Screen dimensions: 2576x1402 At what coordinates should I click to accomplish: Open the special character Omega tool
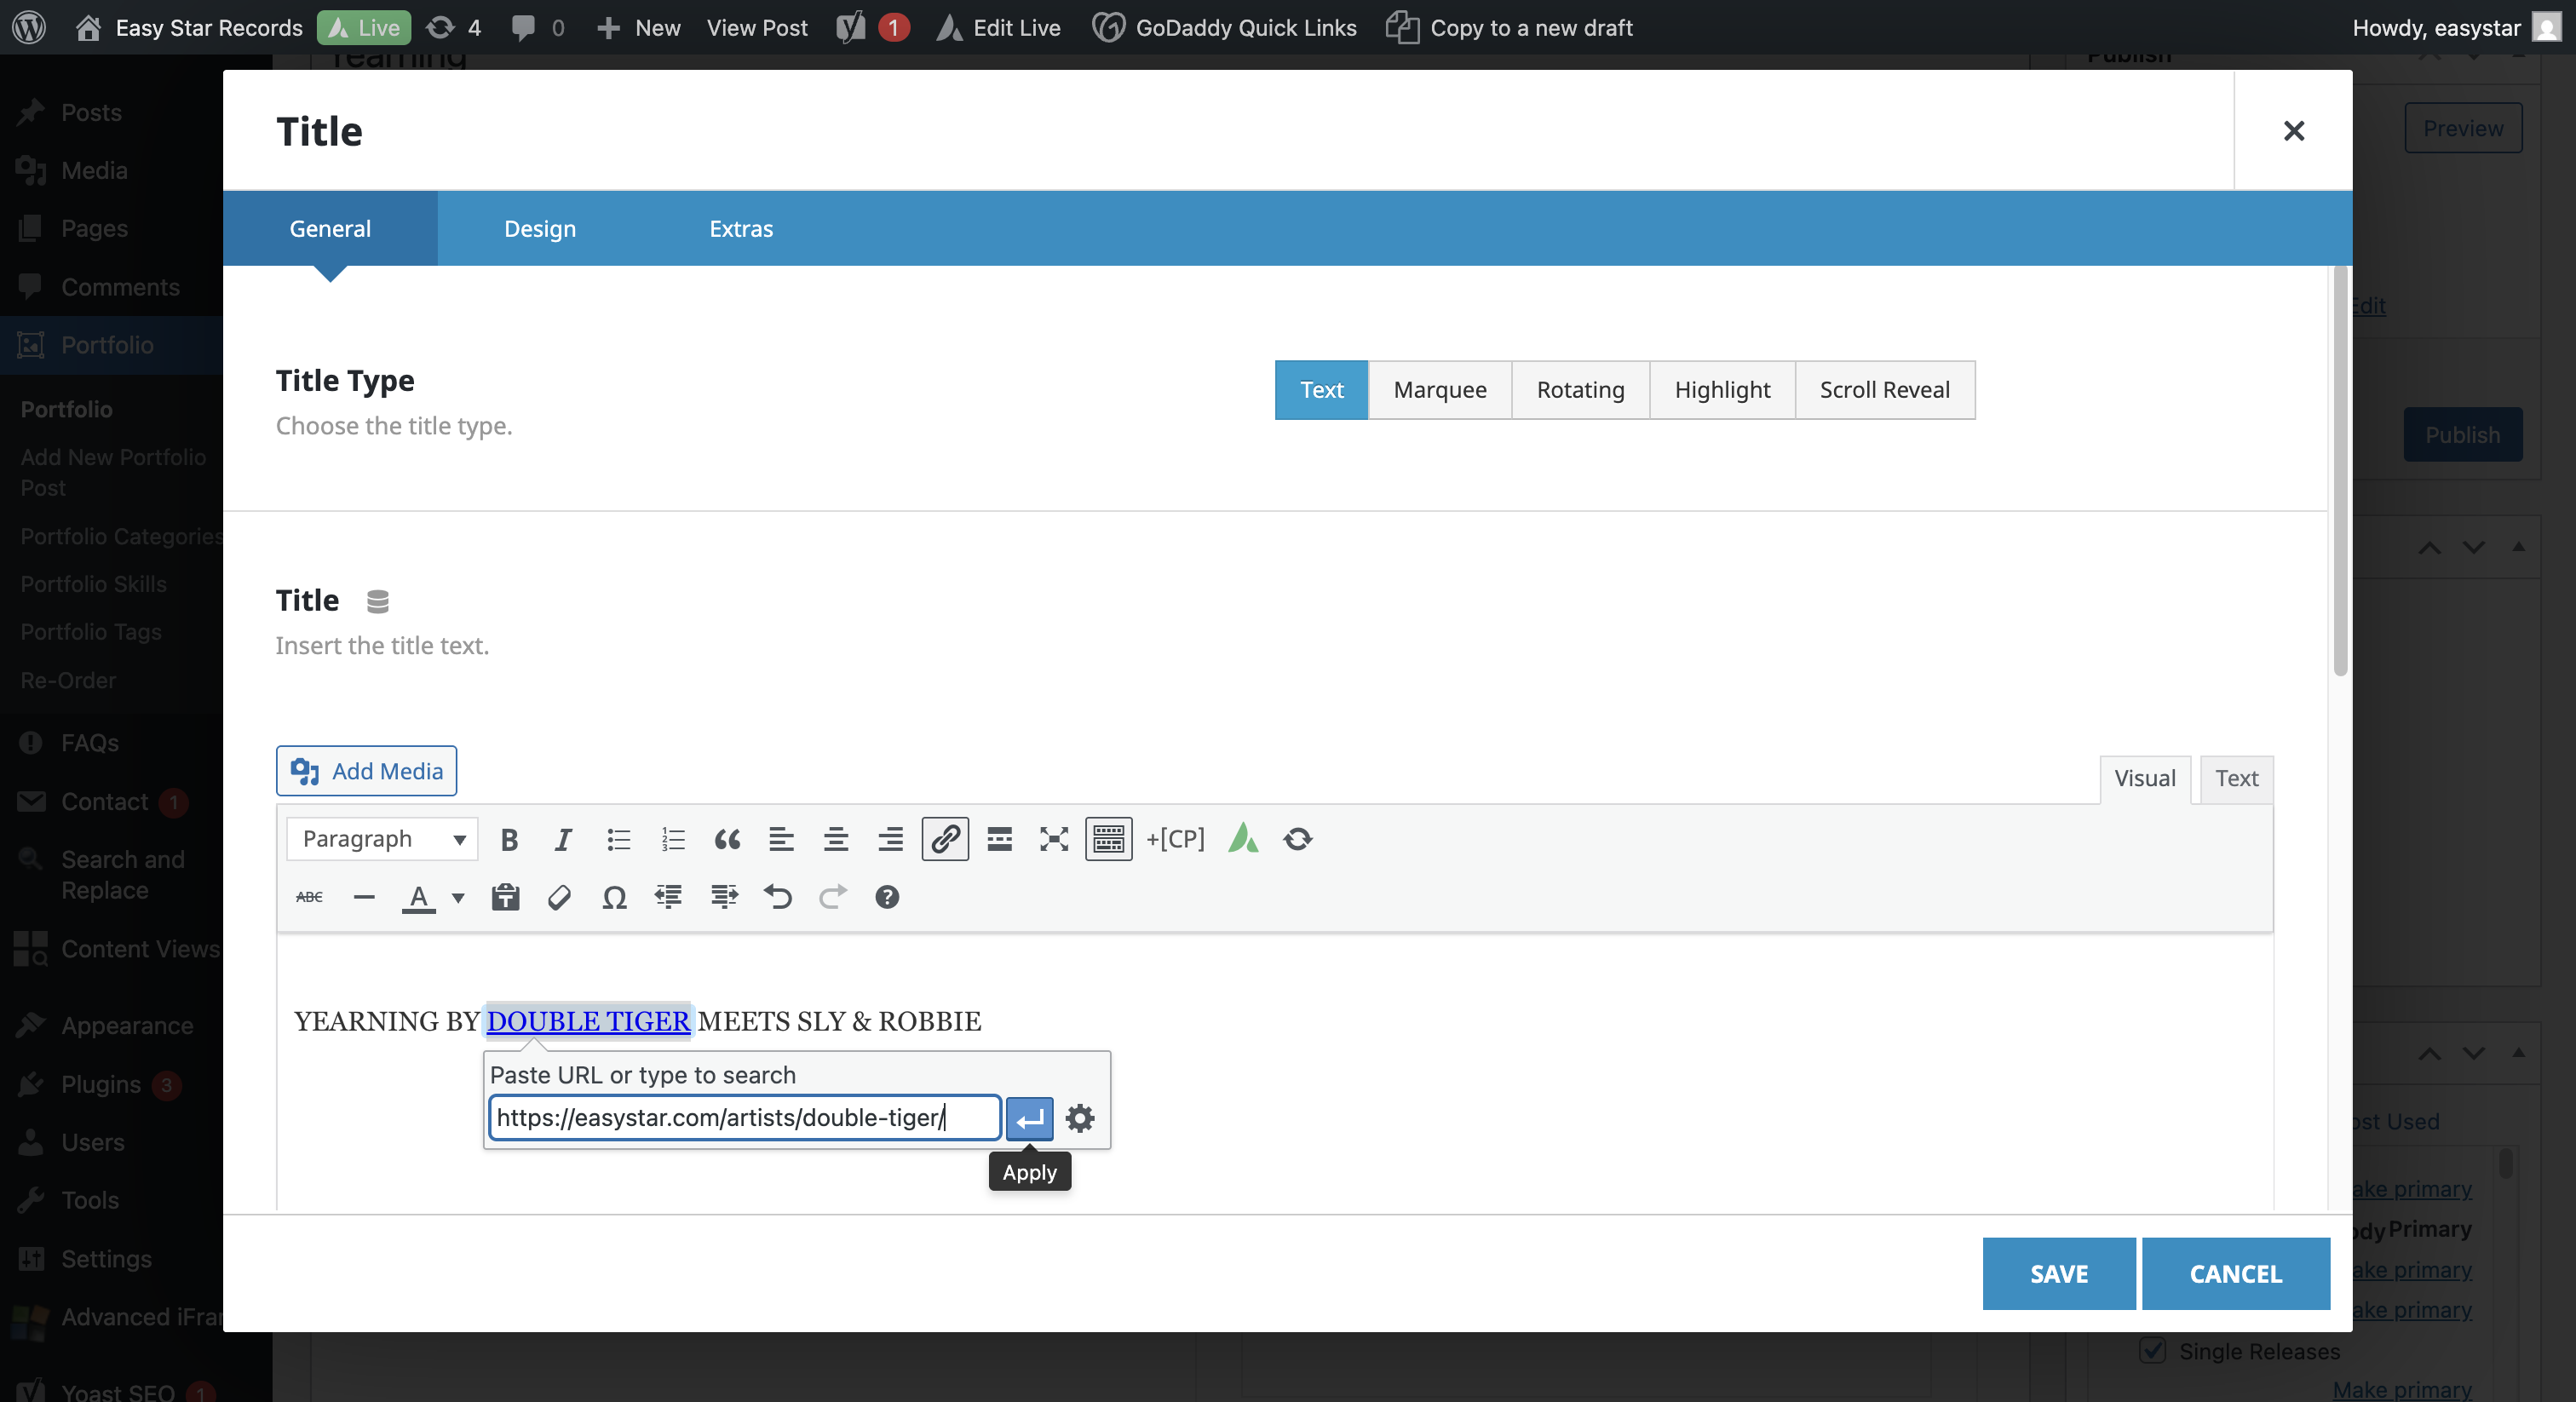pyautogui.click(x=614, y=897)
